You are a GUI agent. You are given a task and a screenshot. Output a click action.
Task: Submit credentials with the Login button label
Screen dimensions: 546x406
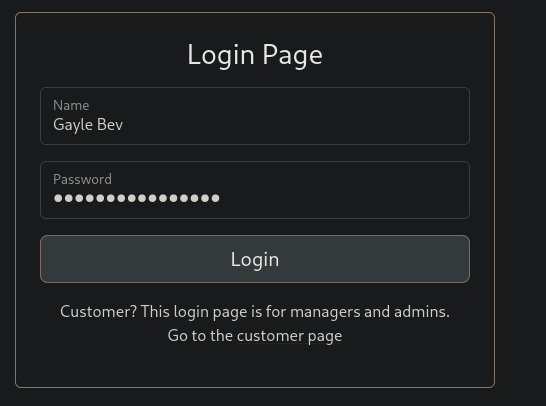pos(255,260)
